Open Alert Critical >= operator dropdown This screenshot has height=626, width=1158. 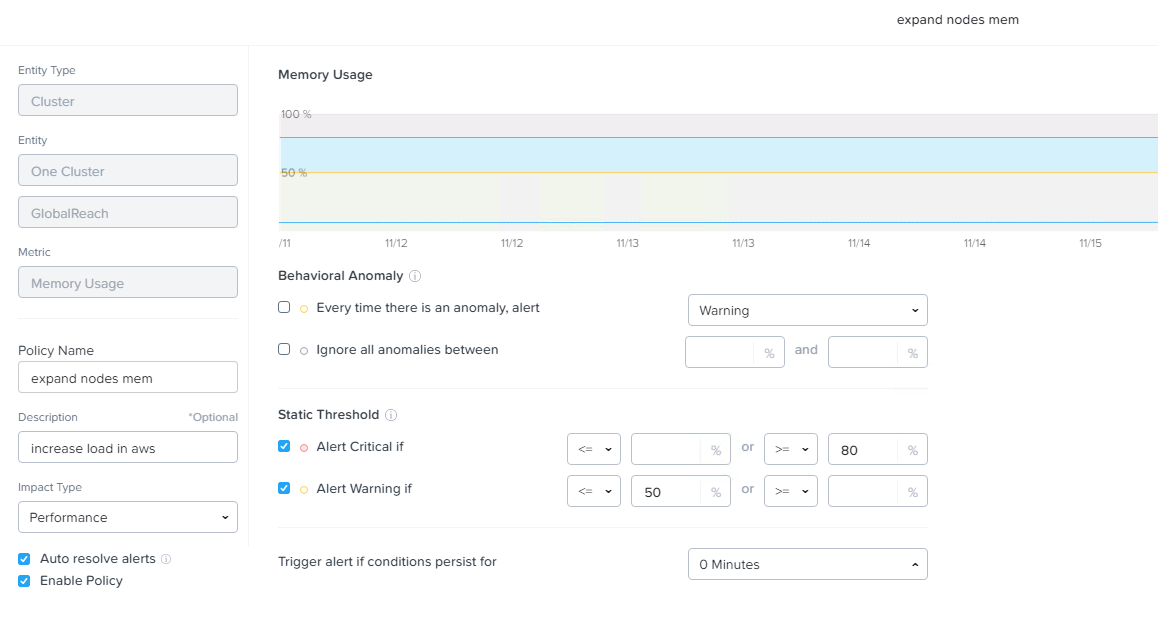[790, 449]
